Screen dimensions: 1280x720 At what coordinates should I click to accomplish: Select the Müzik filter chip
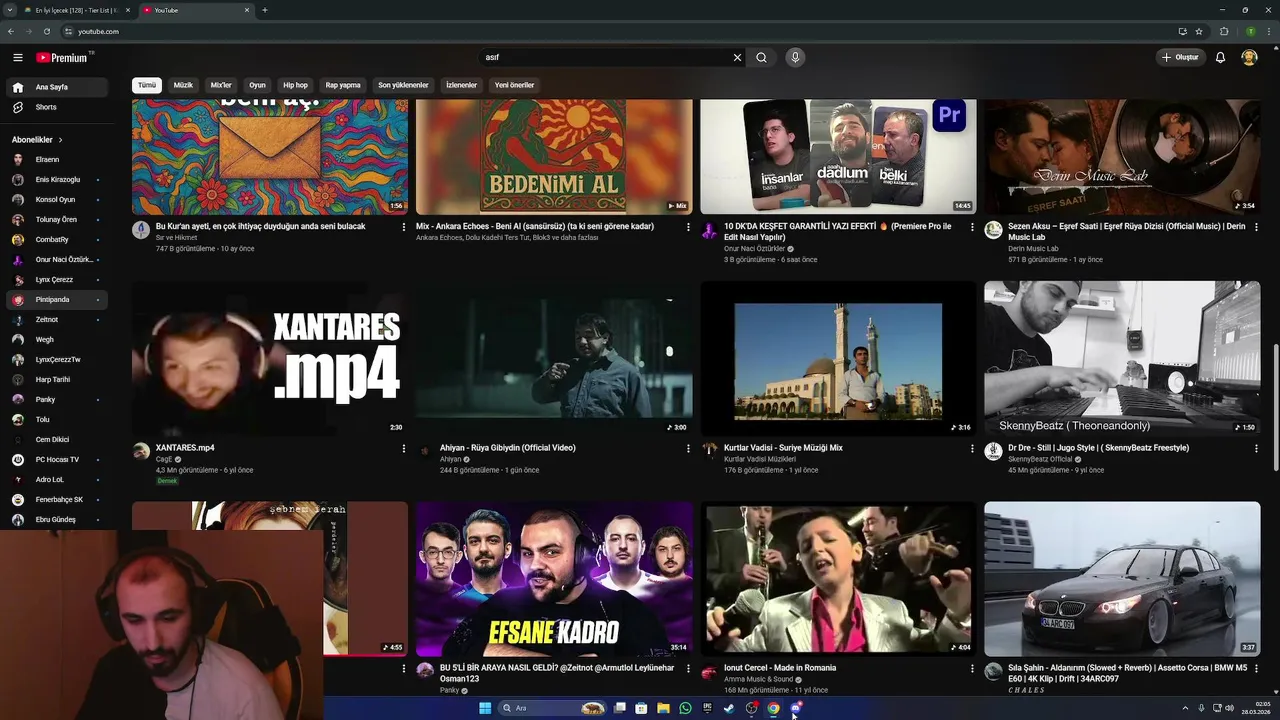point(183,85)
